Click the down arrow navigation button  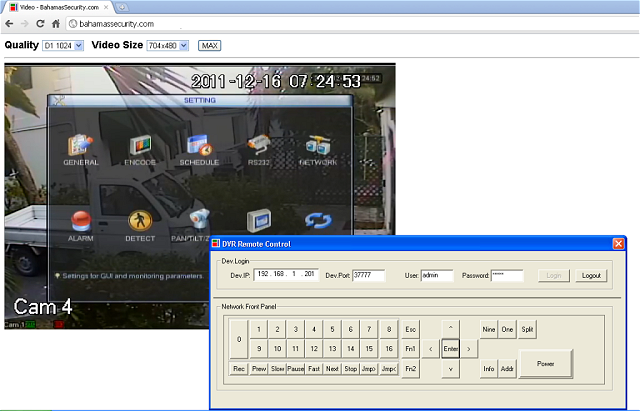[x=451, y=369]
